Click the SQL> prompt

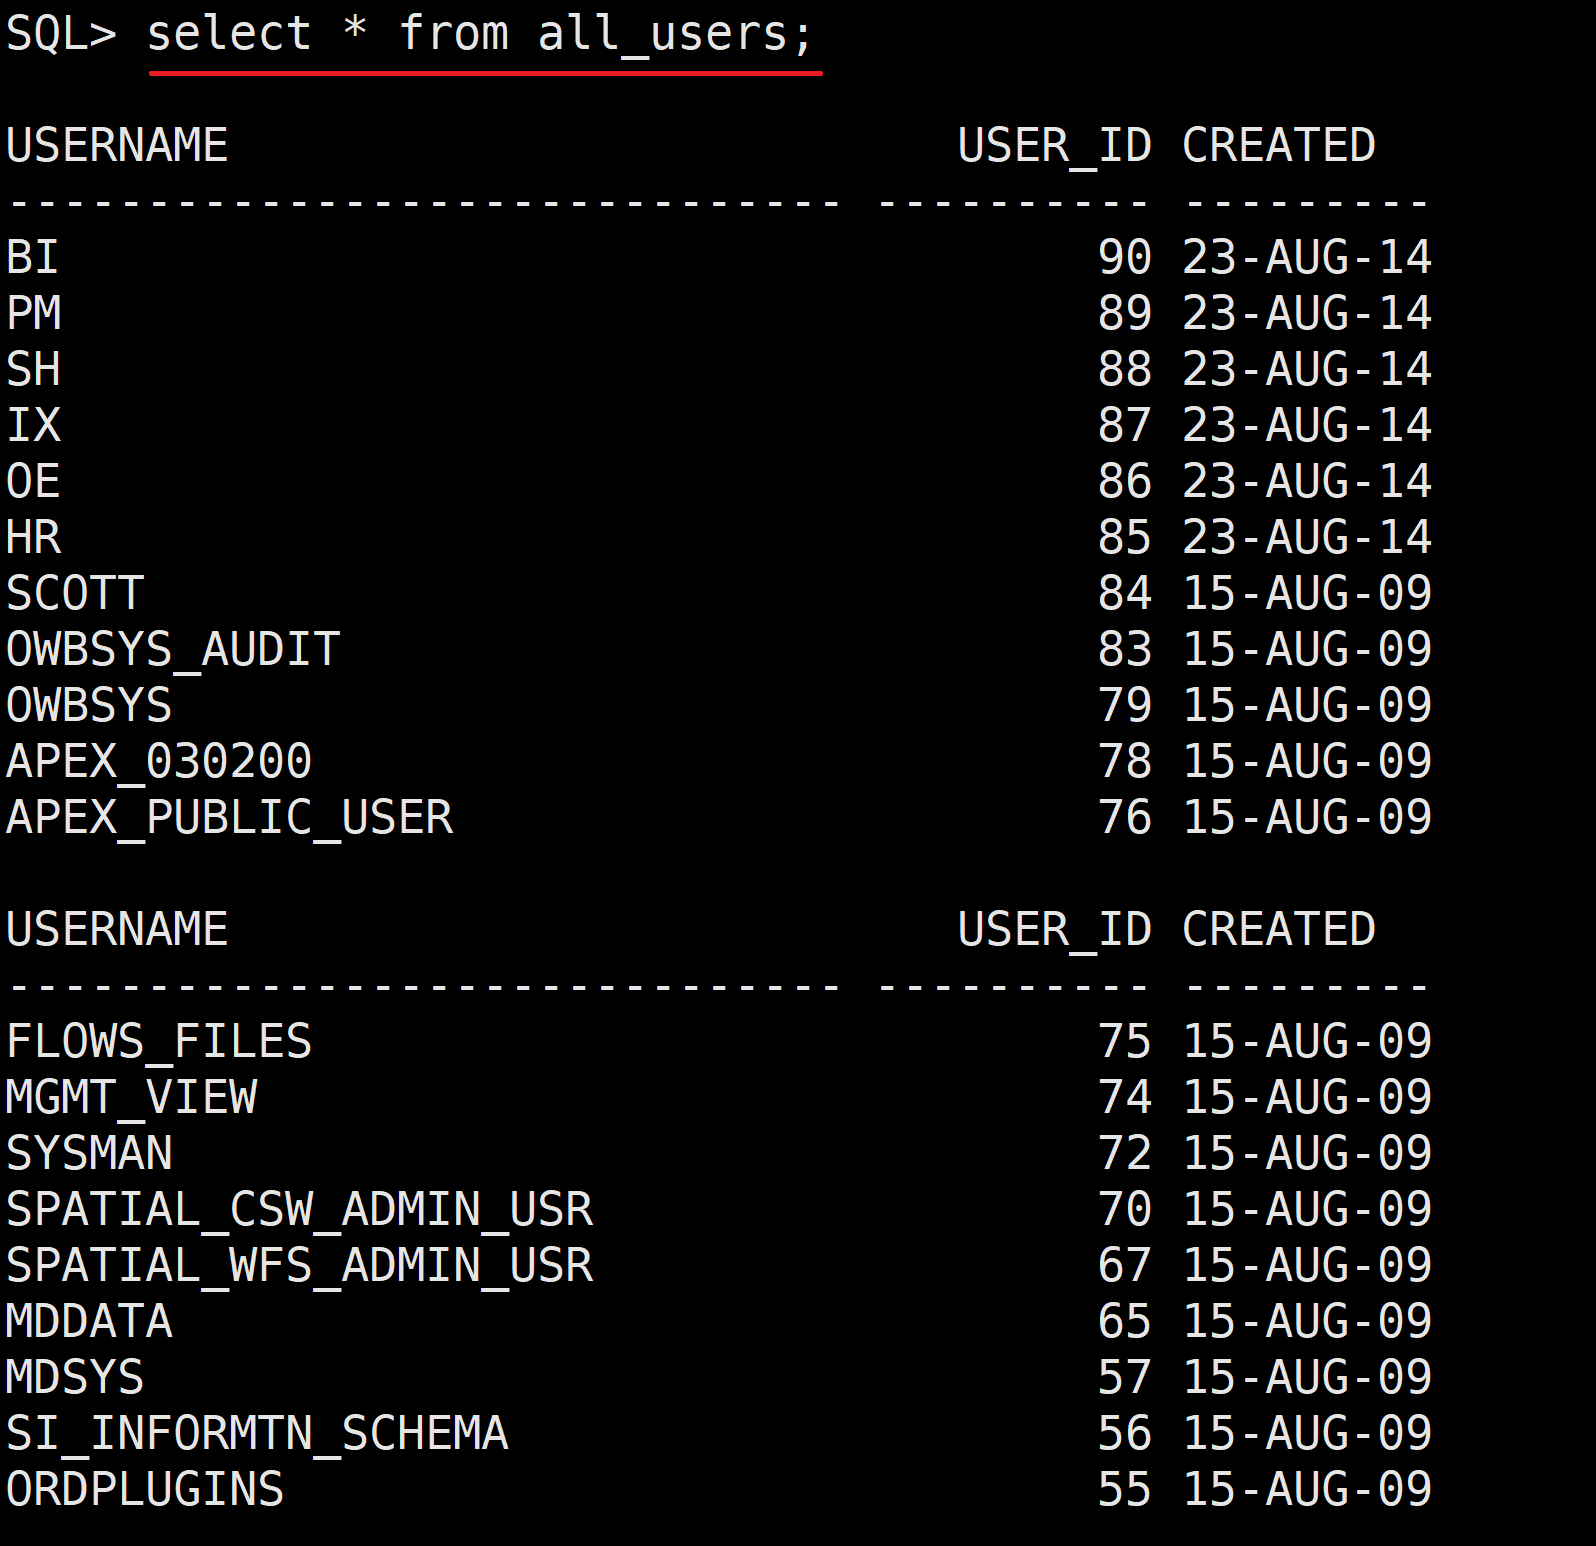click(60, 34)
